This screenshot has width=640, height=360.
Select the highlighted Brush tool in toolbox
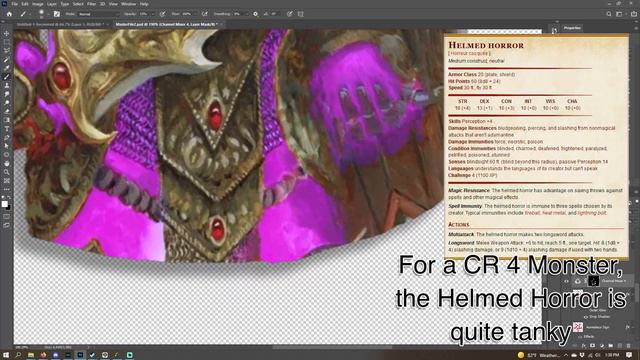point(7,77)
